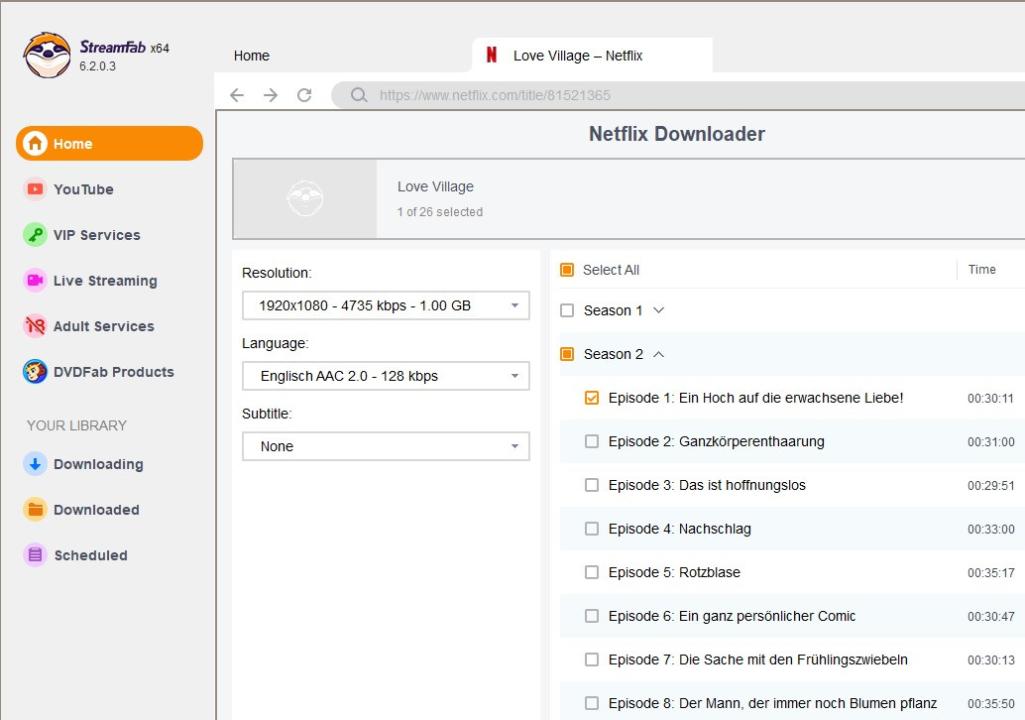Show the Downloading library list
Viewport: 1025px width, 720px height.
coord(98,464)
